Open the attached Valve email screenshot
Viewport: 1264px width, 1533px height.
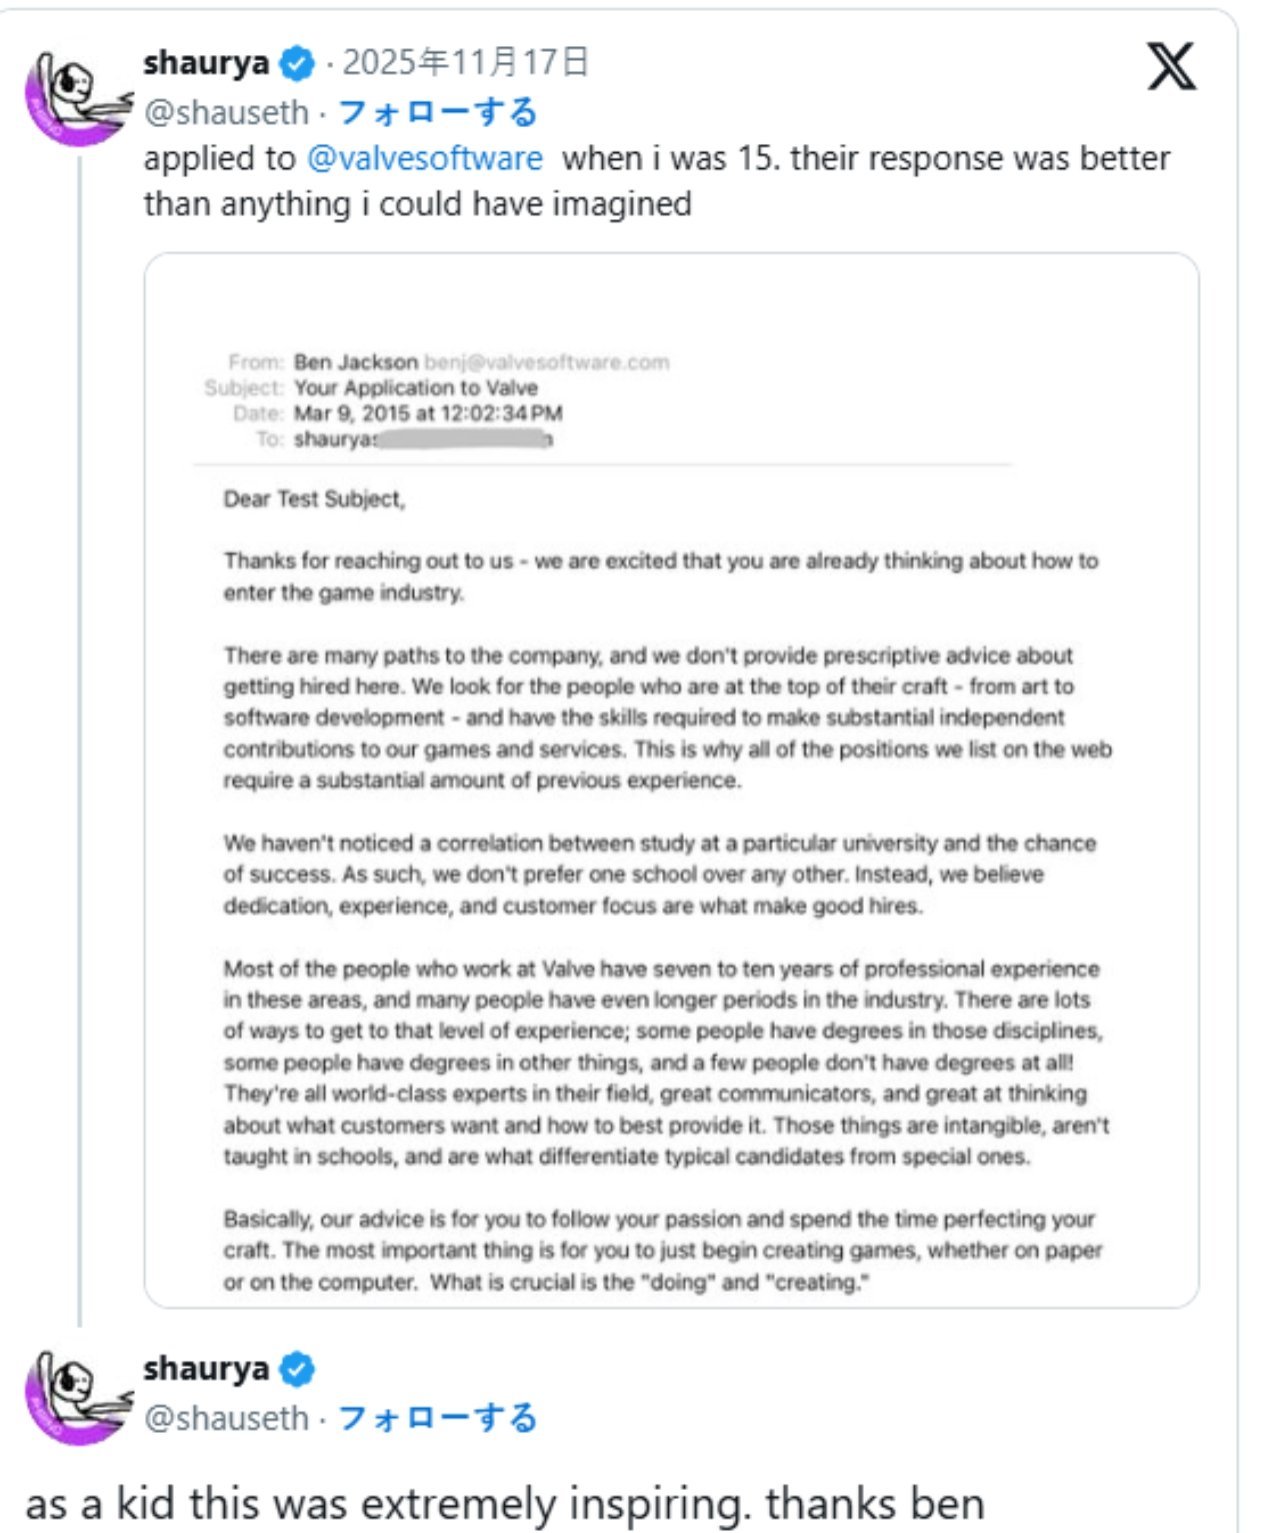tap(671, 780)
